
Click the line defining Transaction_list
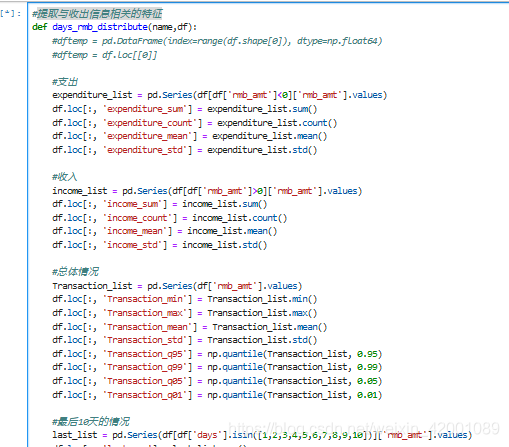point(177,286)
